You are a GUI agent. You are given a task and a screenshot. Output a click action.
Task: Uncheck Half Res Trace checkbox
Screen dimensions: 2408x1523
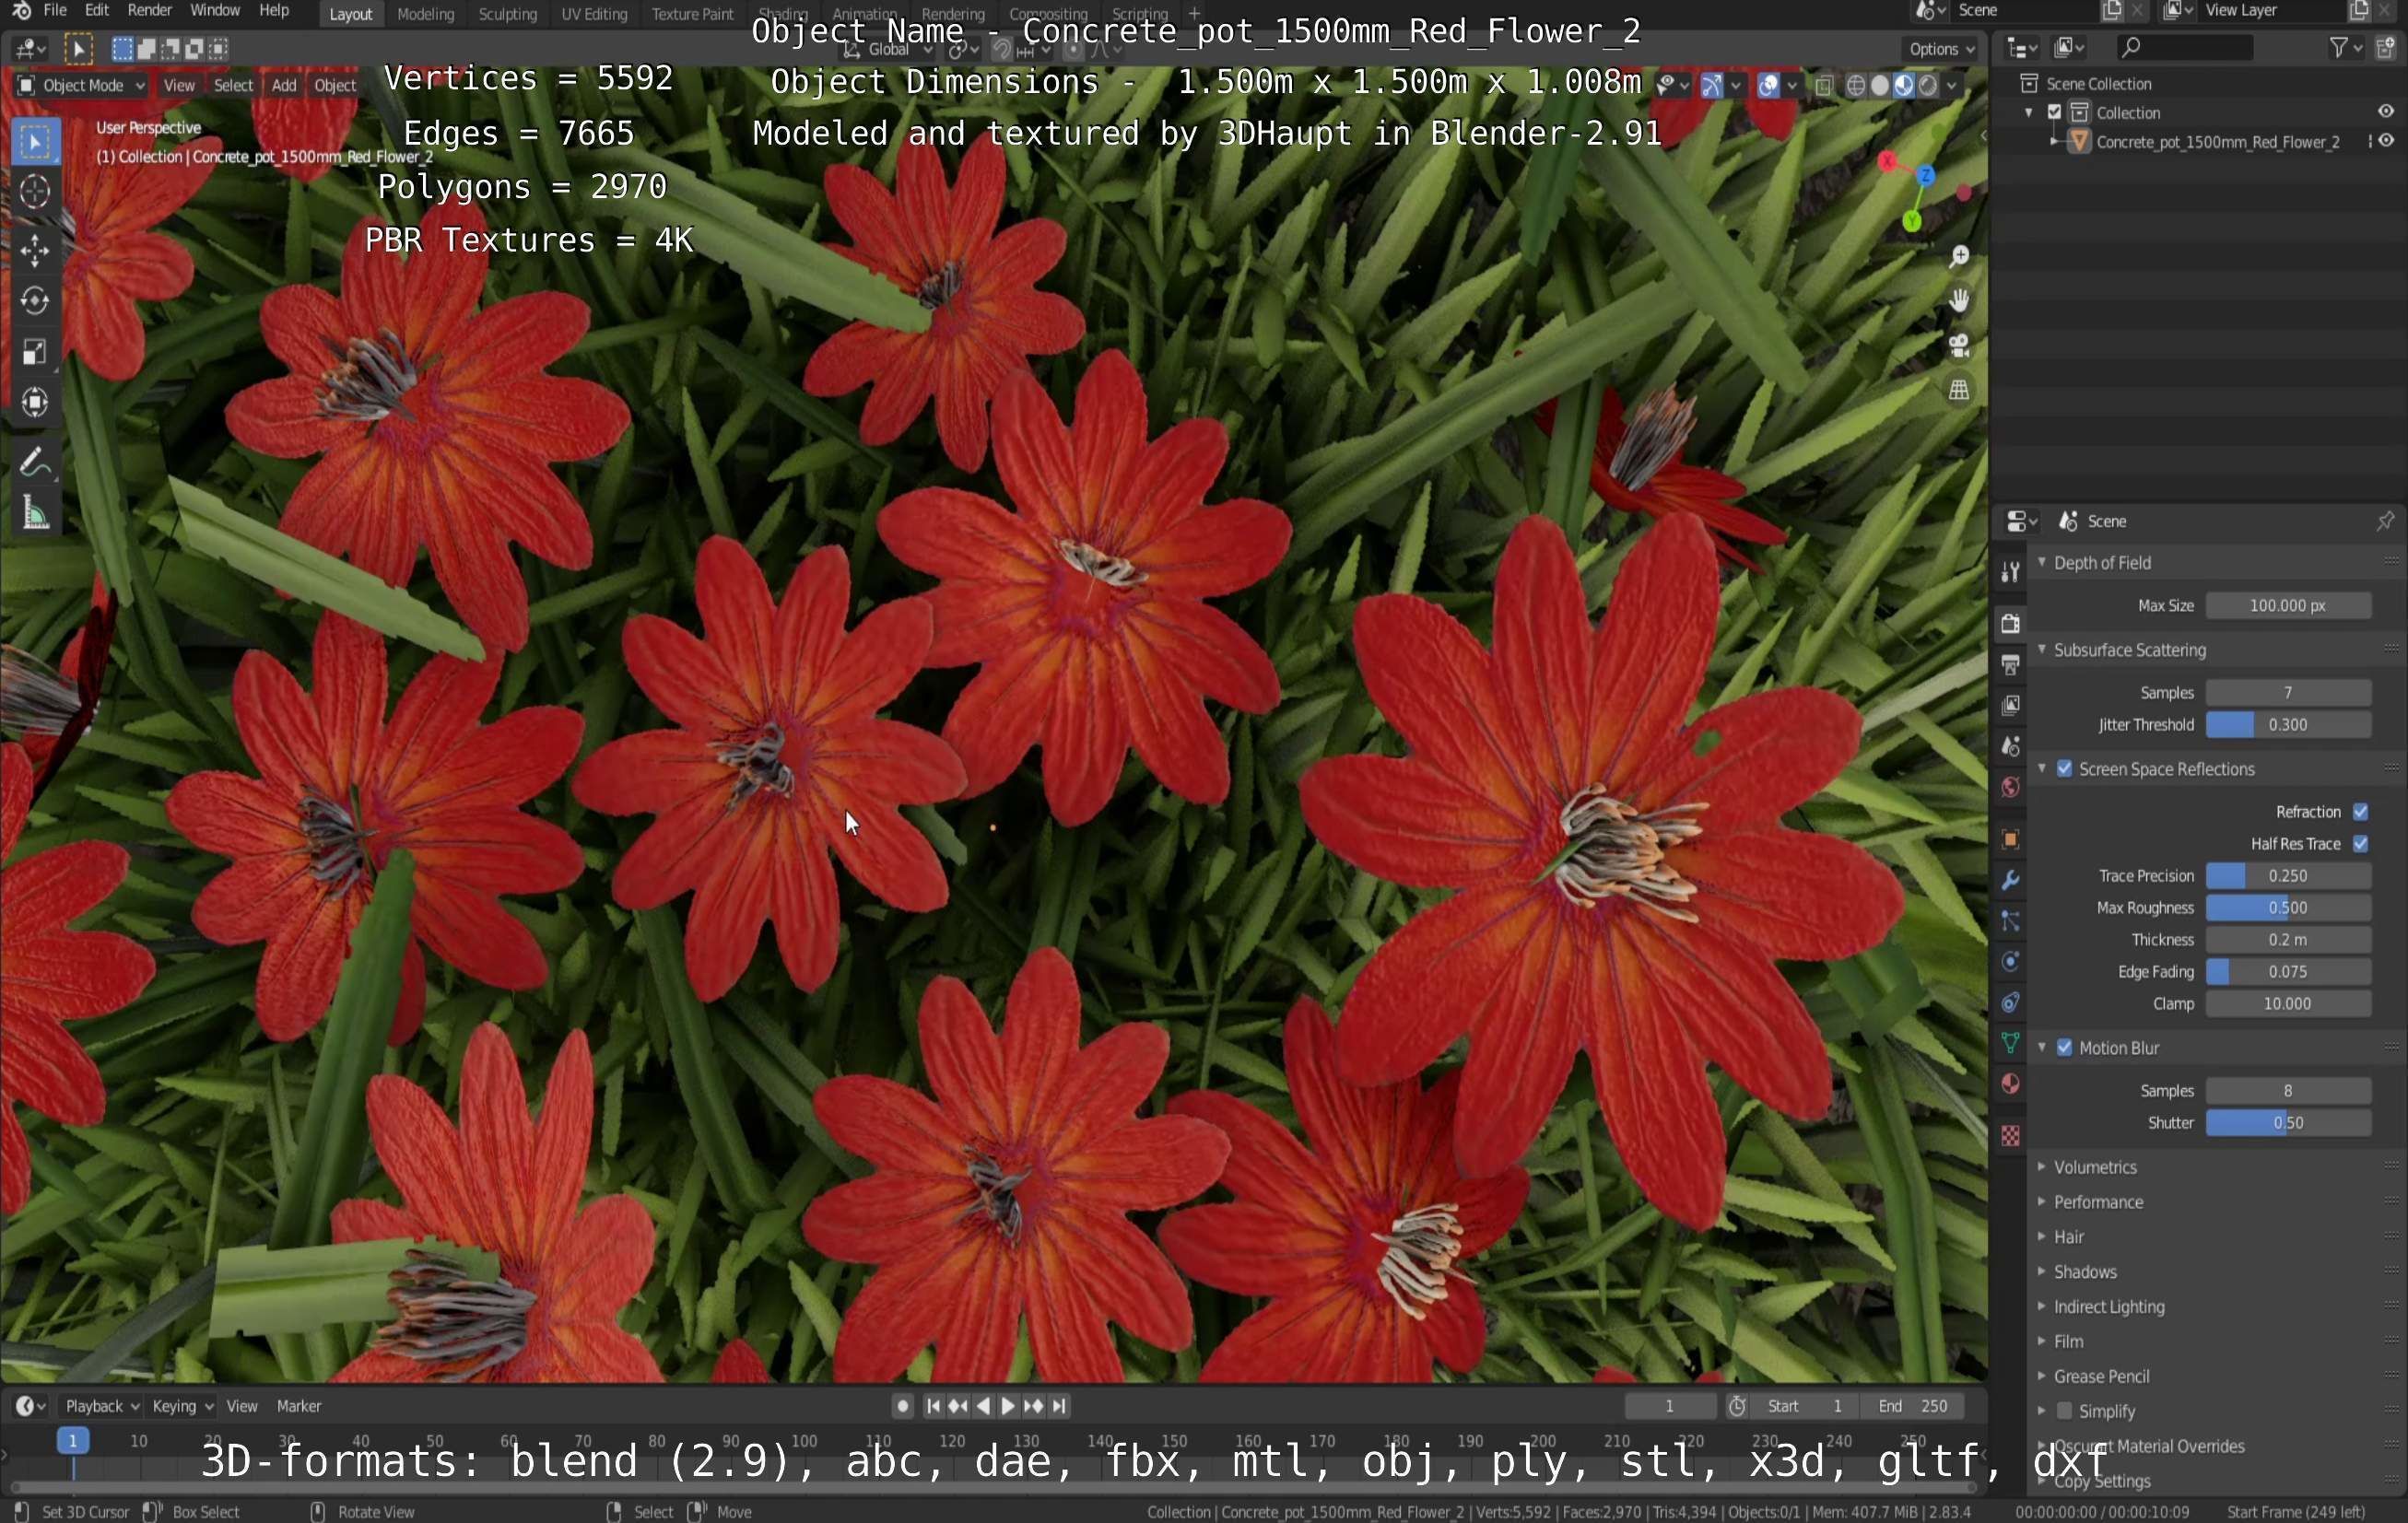click(x=2360, y=844)
